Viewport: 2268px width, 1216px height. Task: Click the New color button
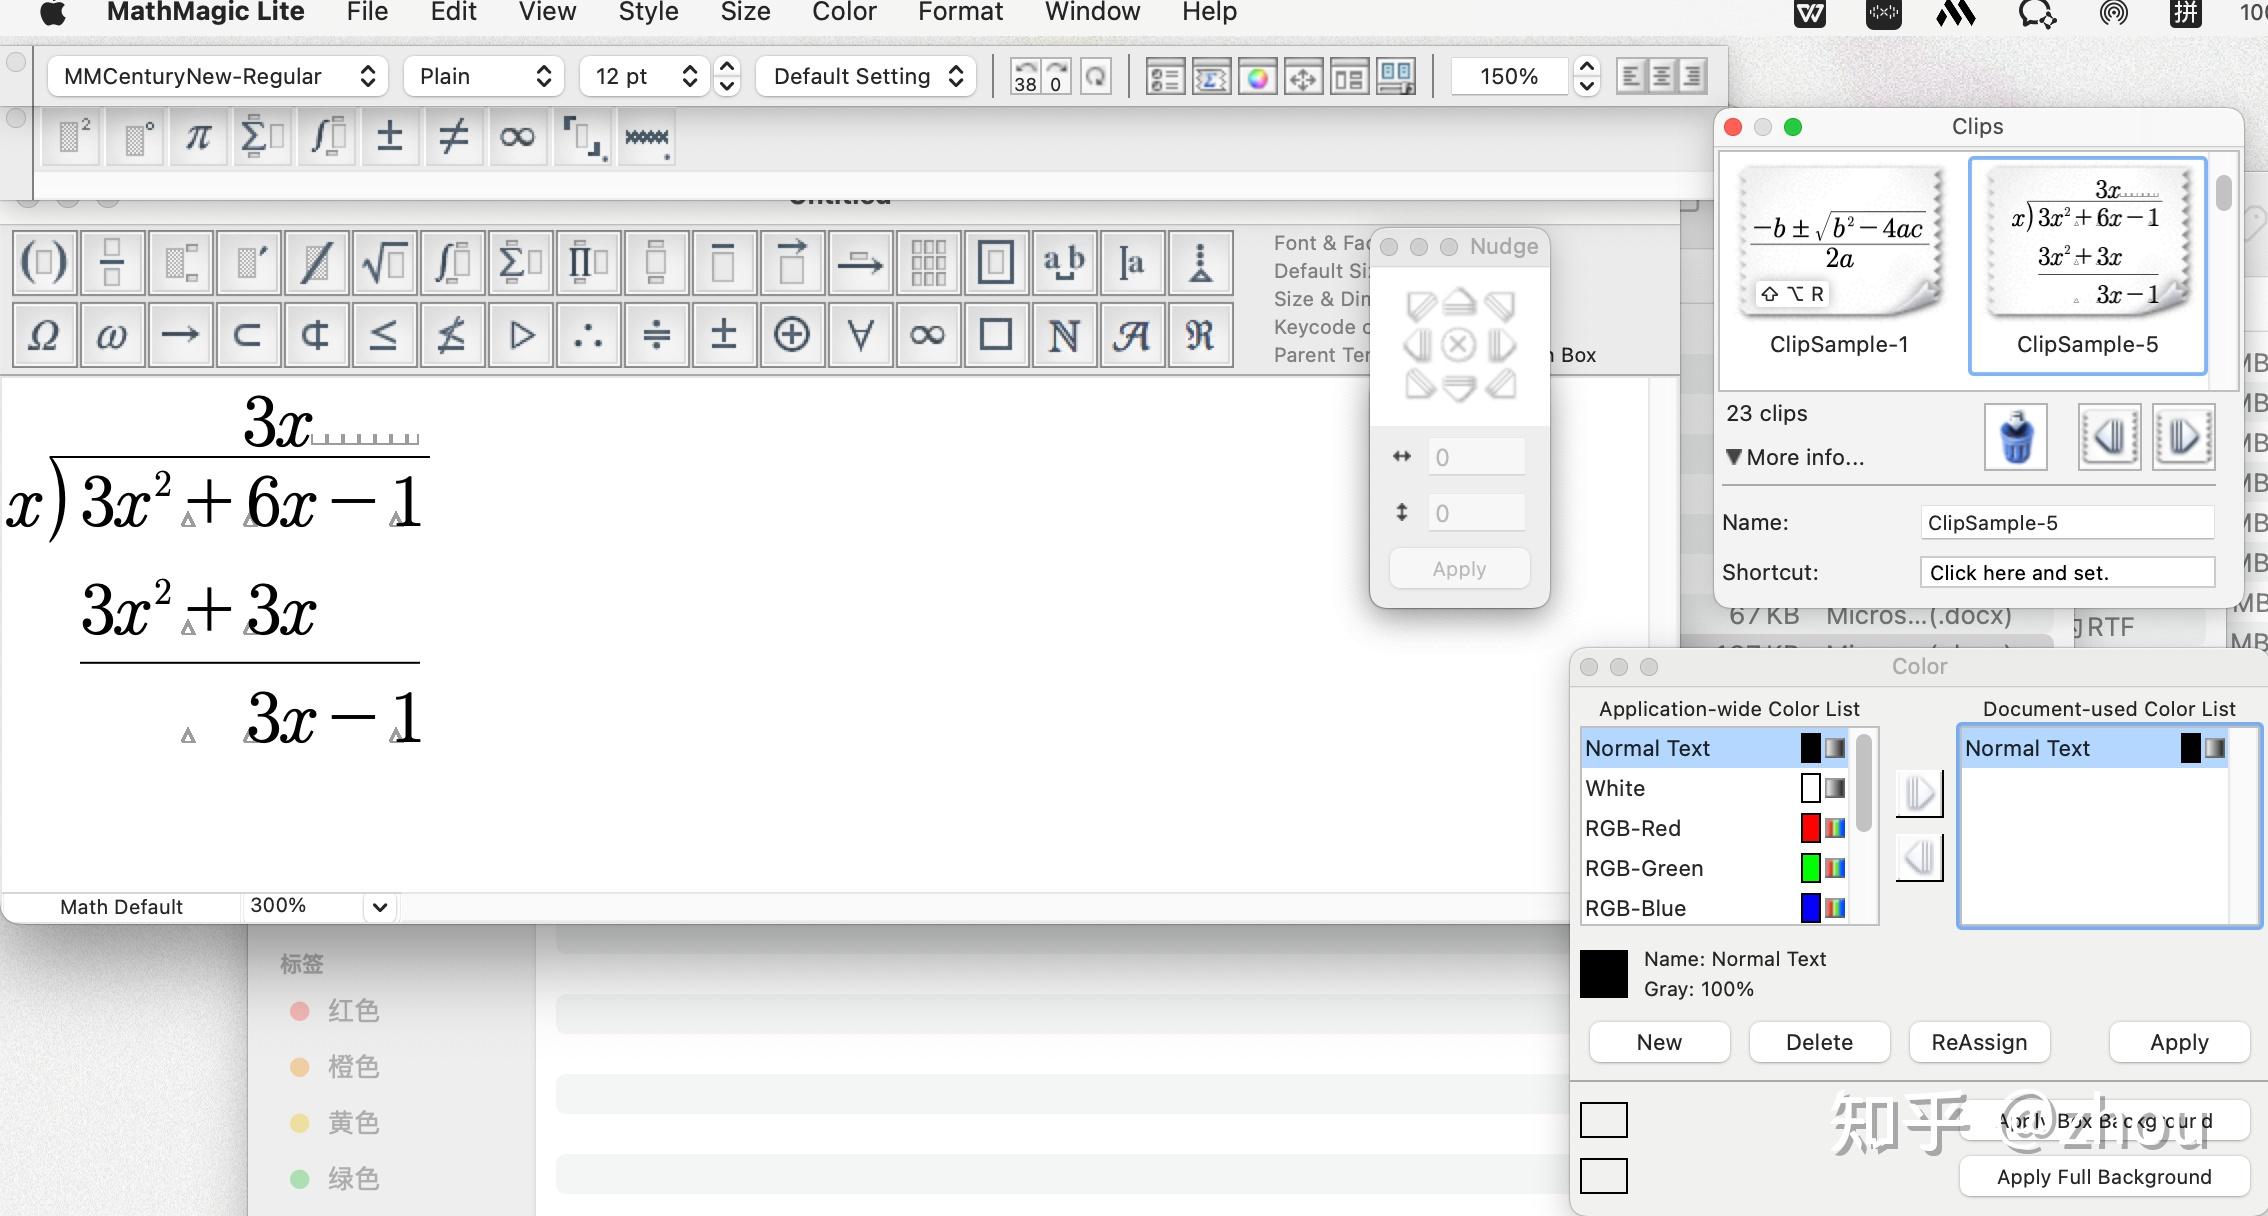point(1659,1042)
